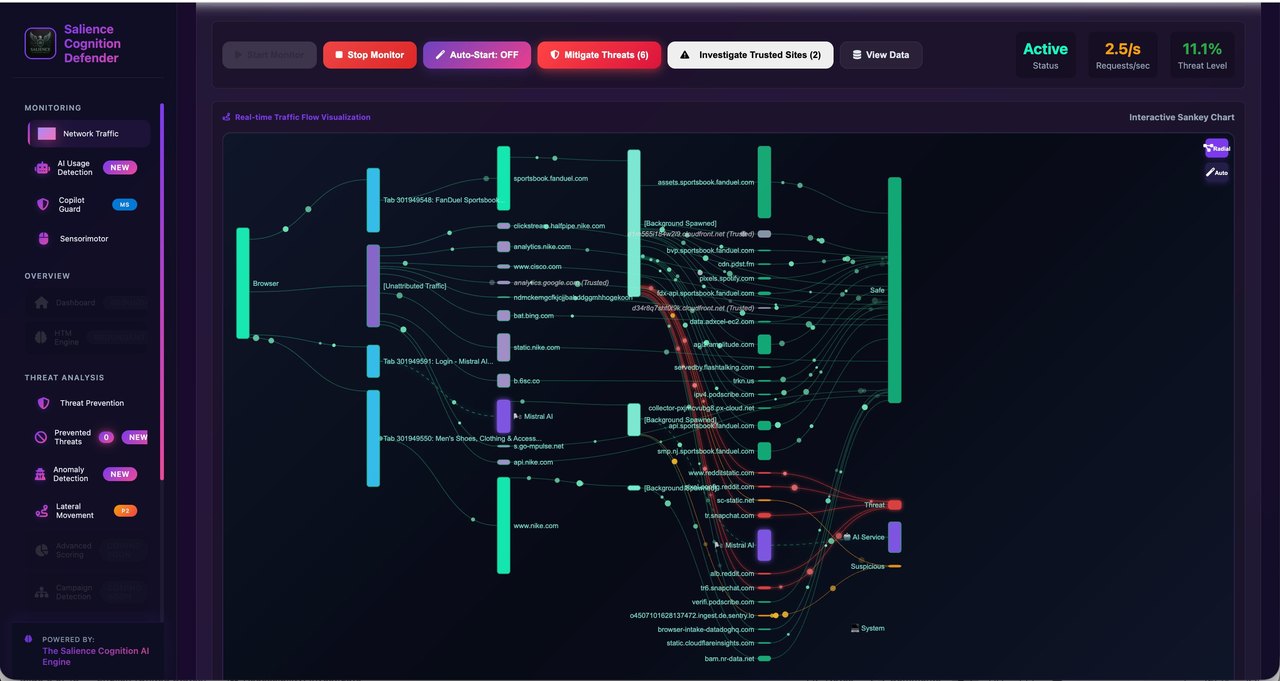Click Mitigate Threats (6) button
This screenshot has height=681, width=1280.
click(x=599, y=55)
